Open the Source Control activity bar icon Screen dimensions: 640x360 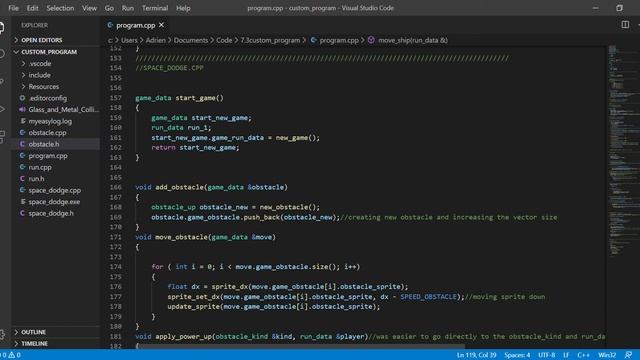pyautogui.click(x=2, y=82)
